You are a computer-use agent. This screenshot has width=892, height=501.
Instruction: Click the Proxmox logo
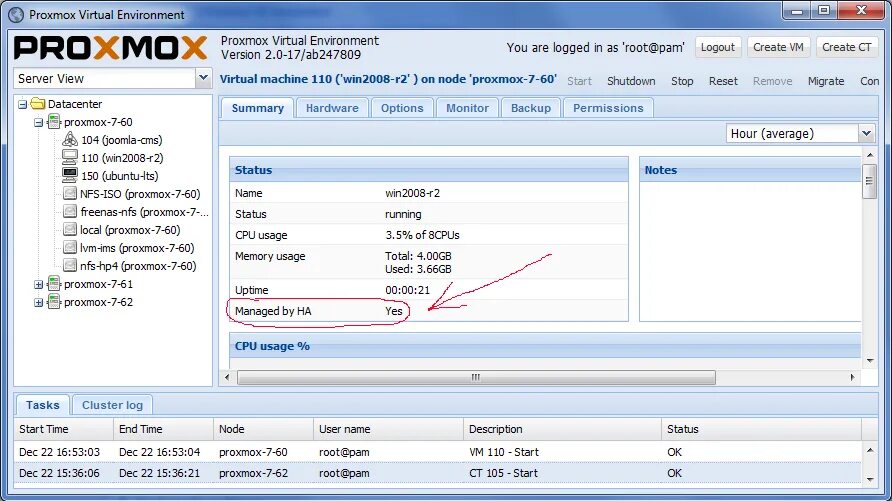[111, 48]
